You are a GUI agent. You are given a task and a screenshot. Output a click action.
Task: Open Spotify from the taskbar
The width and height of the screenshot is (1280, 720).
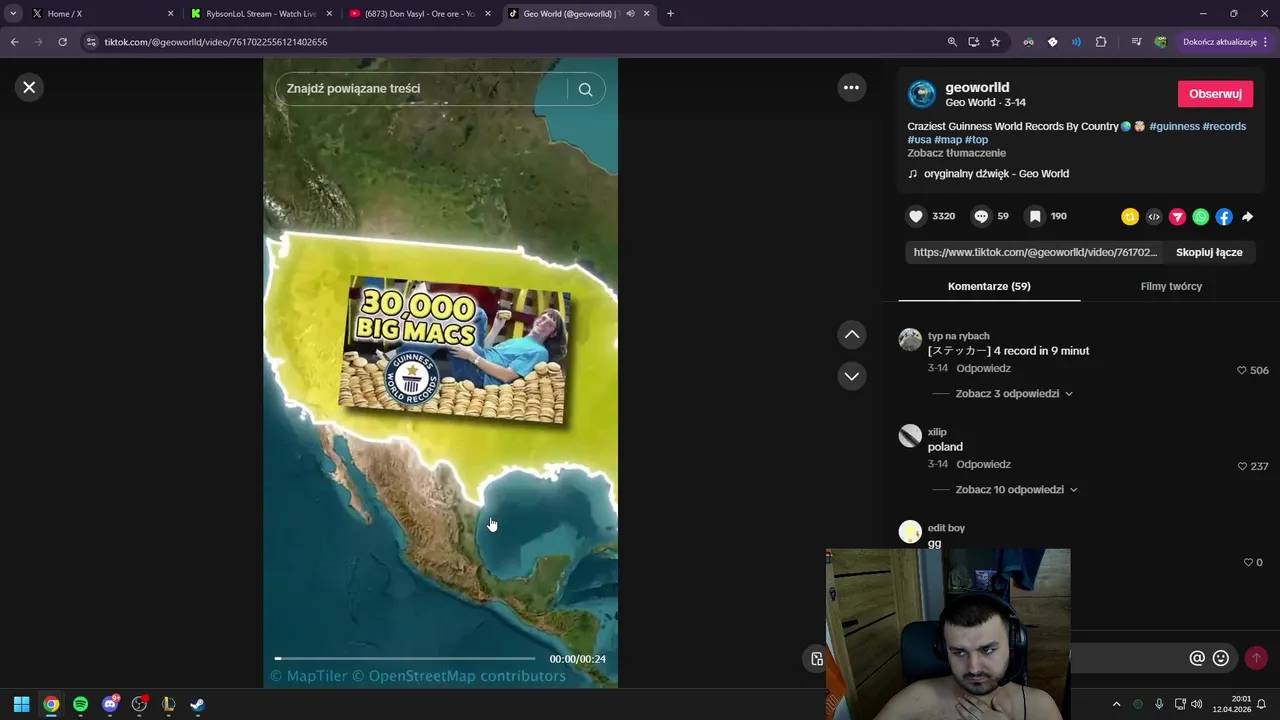80,704
